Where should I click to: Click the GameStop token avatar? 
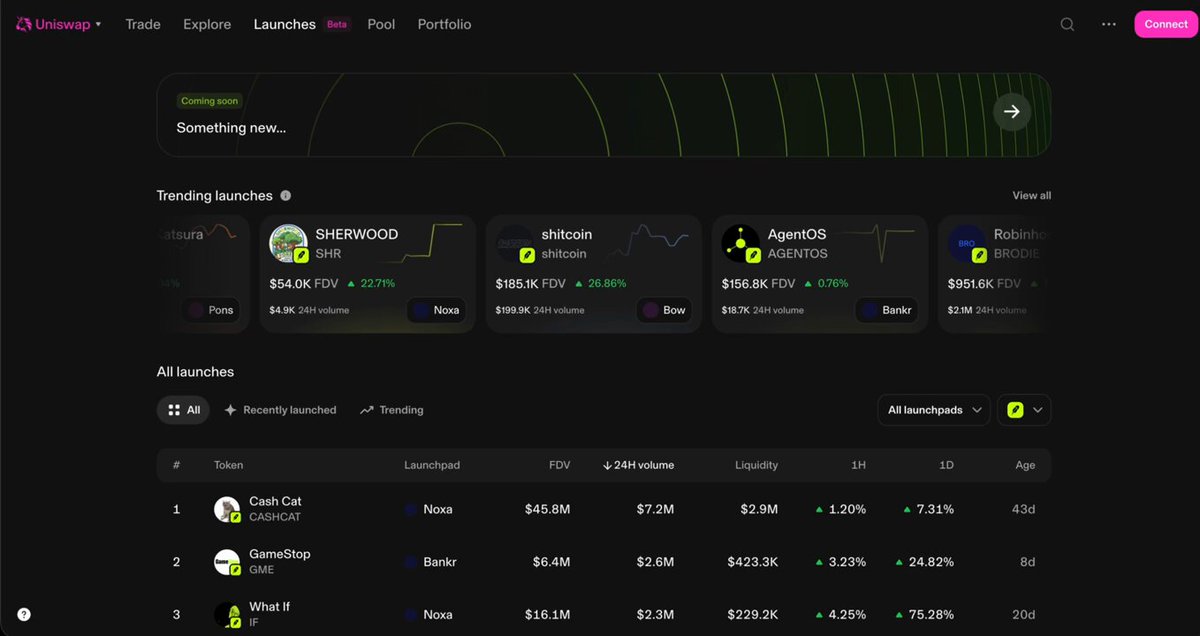tap(227, 562)
